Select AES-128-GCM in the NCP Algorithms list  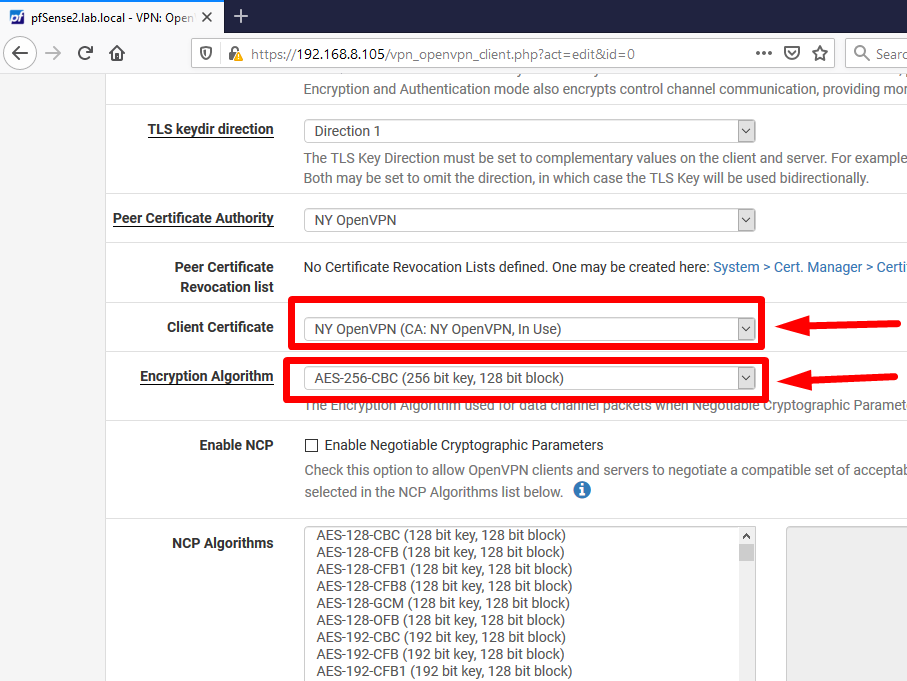(443, 603)
